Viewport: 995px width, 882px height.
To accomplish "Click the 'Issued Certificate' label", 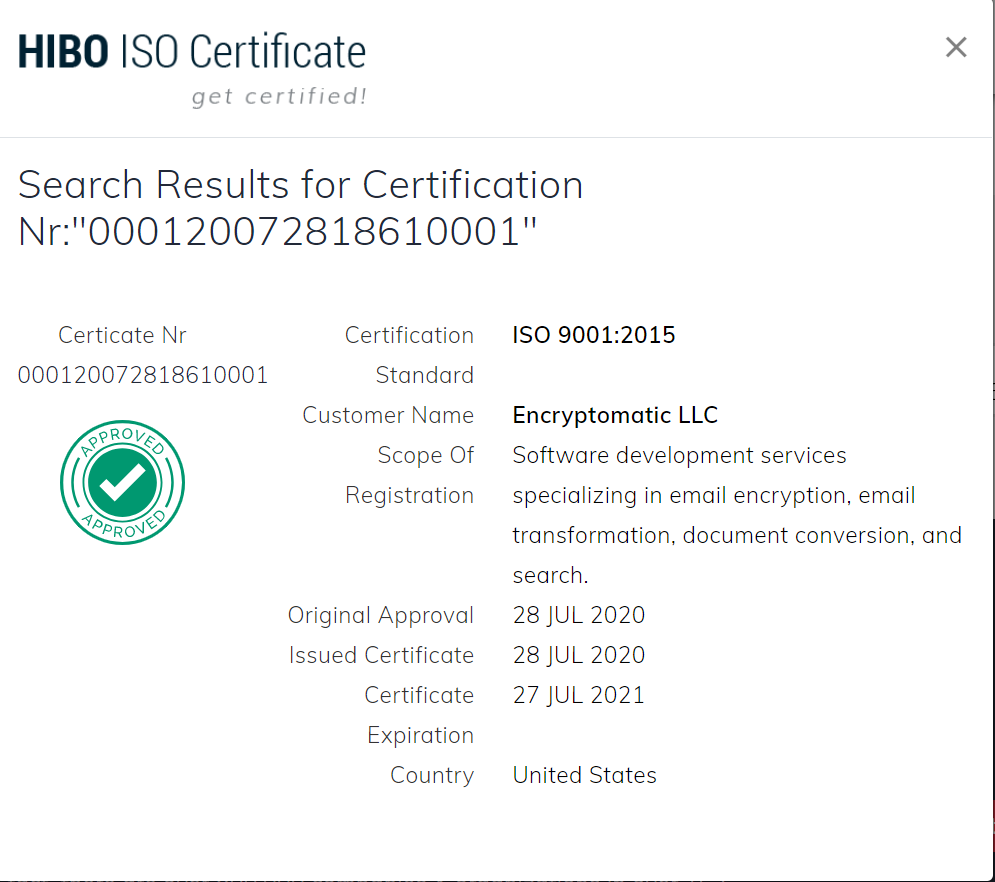I will pyautogui.click(x=381, y=655).
